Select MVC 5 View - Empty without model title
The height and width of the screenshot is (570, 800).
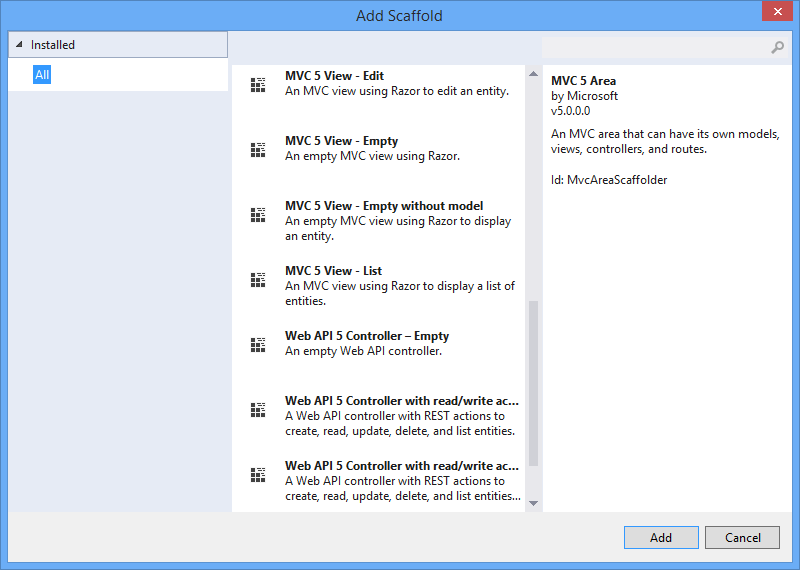pos(384,206)
